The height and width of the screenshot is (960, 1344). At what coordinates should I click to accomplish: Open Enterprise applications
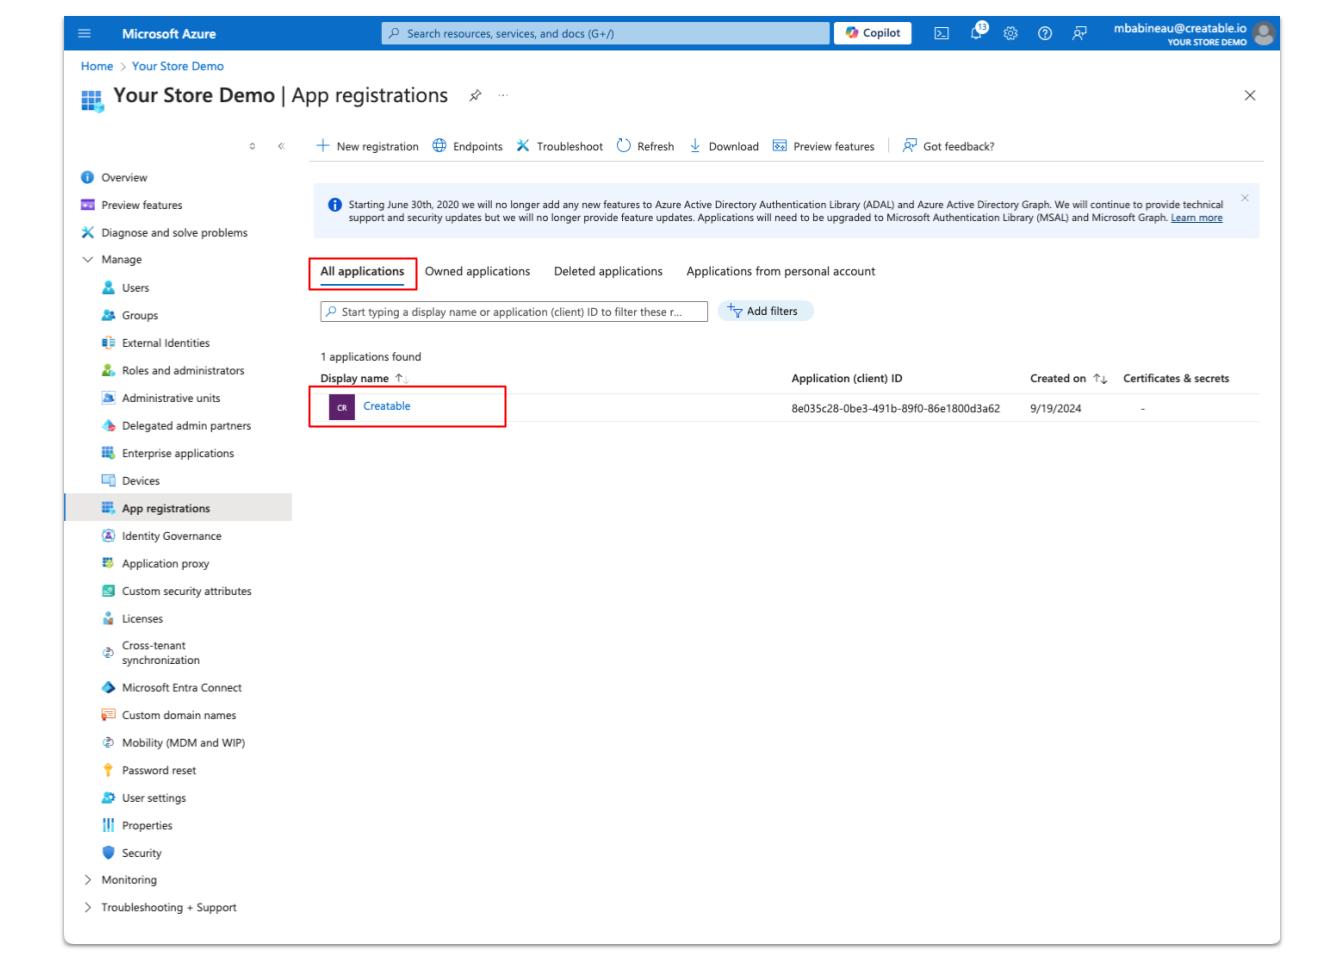point(177,453)
